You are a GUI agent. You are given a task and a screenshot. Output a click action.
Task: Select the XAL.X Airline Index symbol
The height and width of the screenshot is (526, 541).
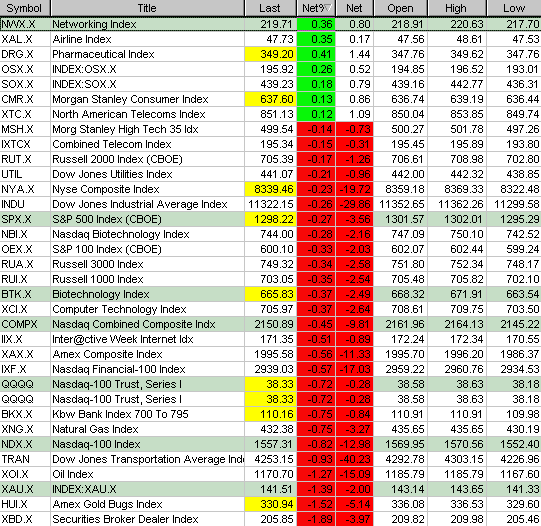[x=17, y=39]
